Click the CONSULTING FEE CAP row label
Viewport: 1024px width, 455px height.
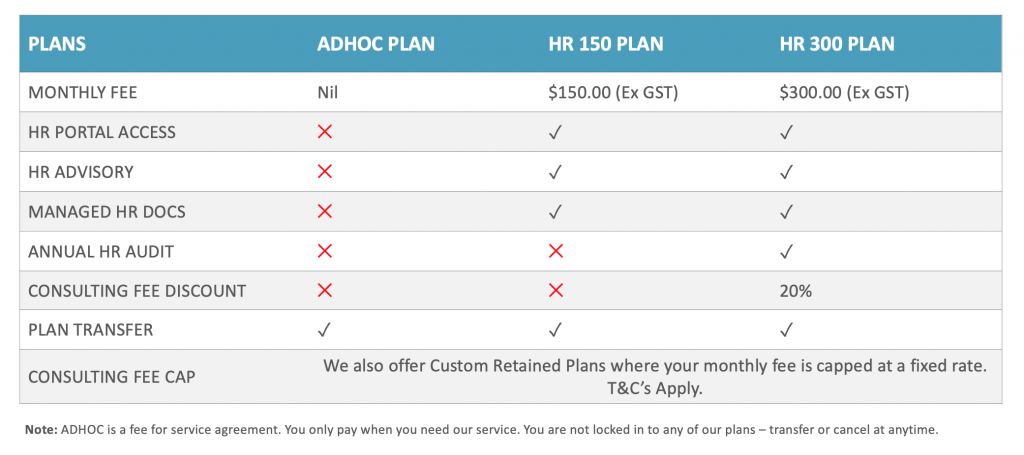tap(112, 377)
